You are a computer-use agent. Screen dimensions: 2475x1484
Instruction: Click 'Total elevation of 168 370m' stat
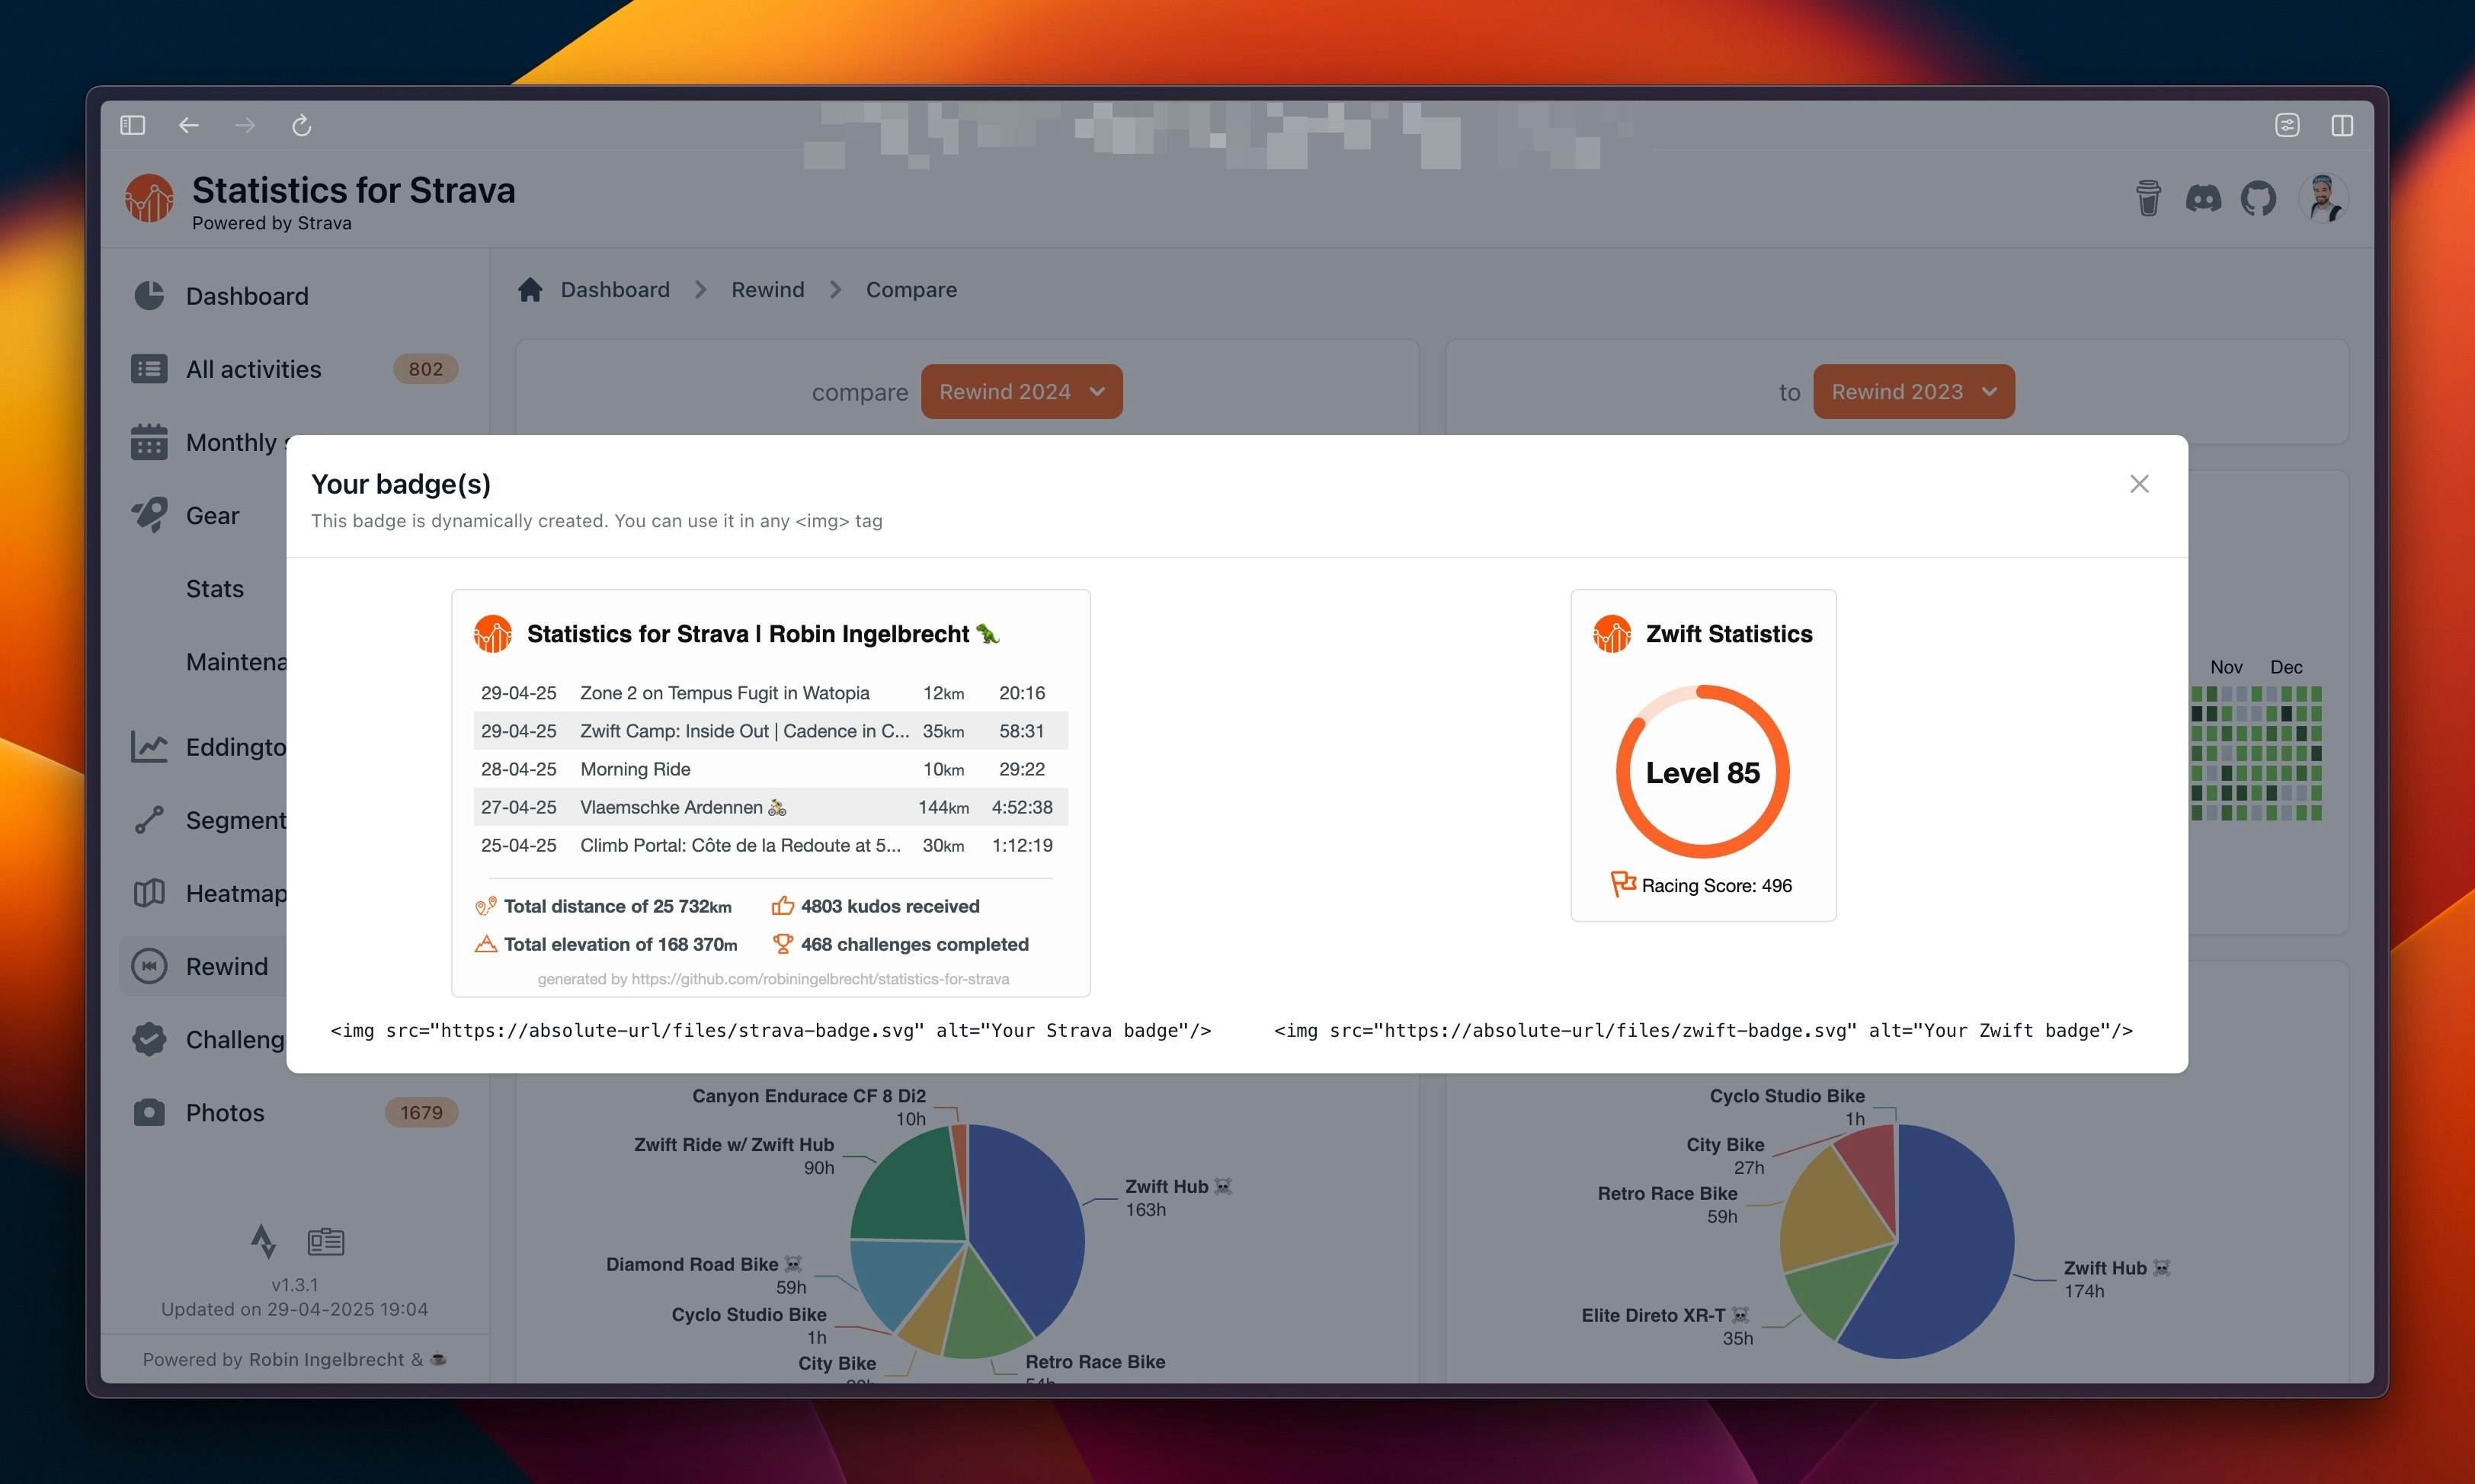point(620,944)
